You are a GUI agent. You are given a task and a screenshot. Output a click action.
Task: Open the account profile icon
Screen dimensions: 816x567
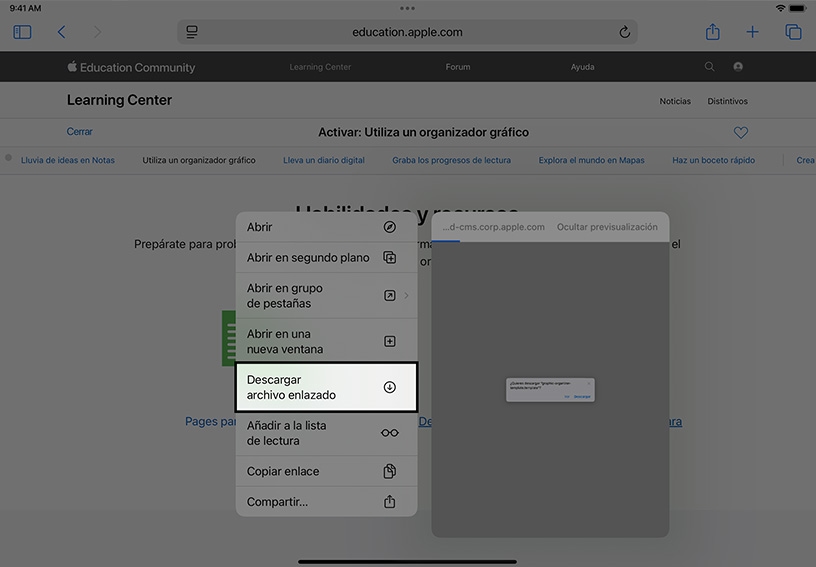[738, 67]
